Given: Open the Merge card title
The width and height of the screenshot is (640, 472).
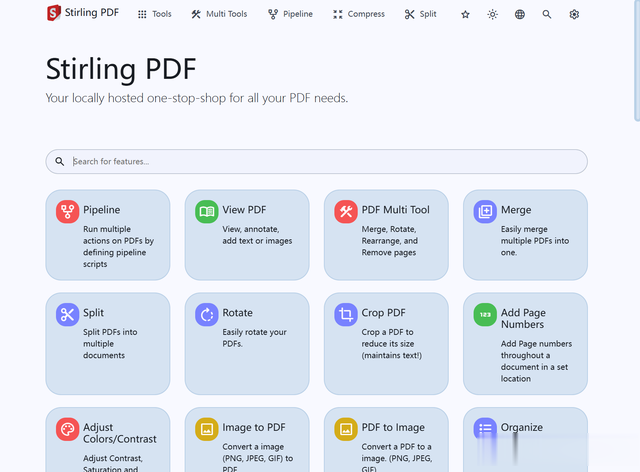Looking at the screenshot, I should [516, 210].
